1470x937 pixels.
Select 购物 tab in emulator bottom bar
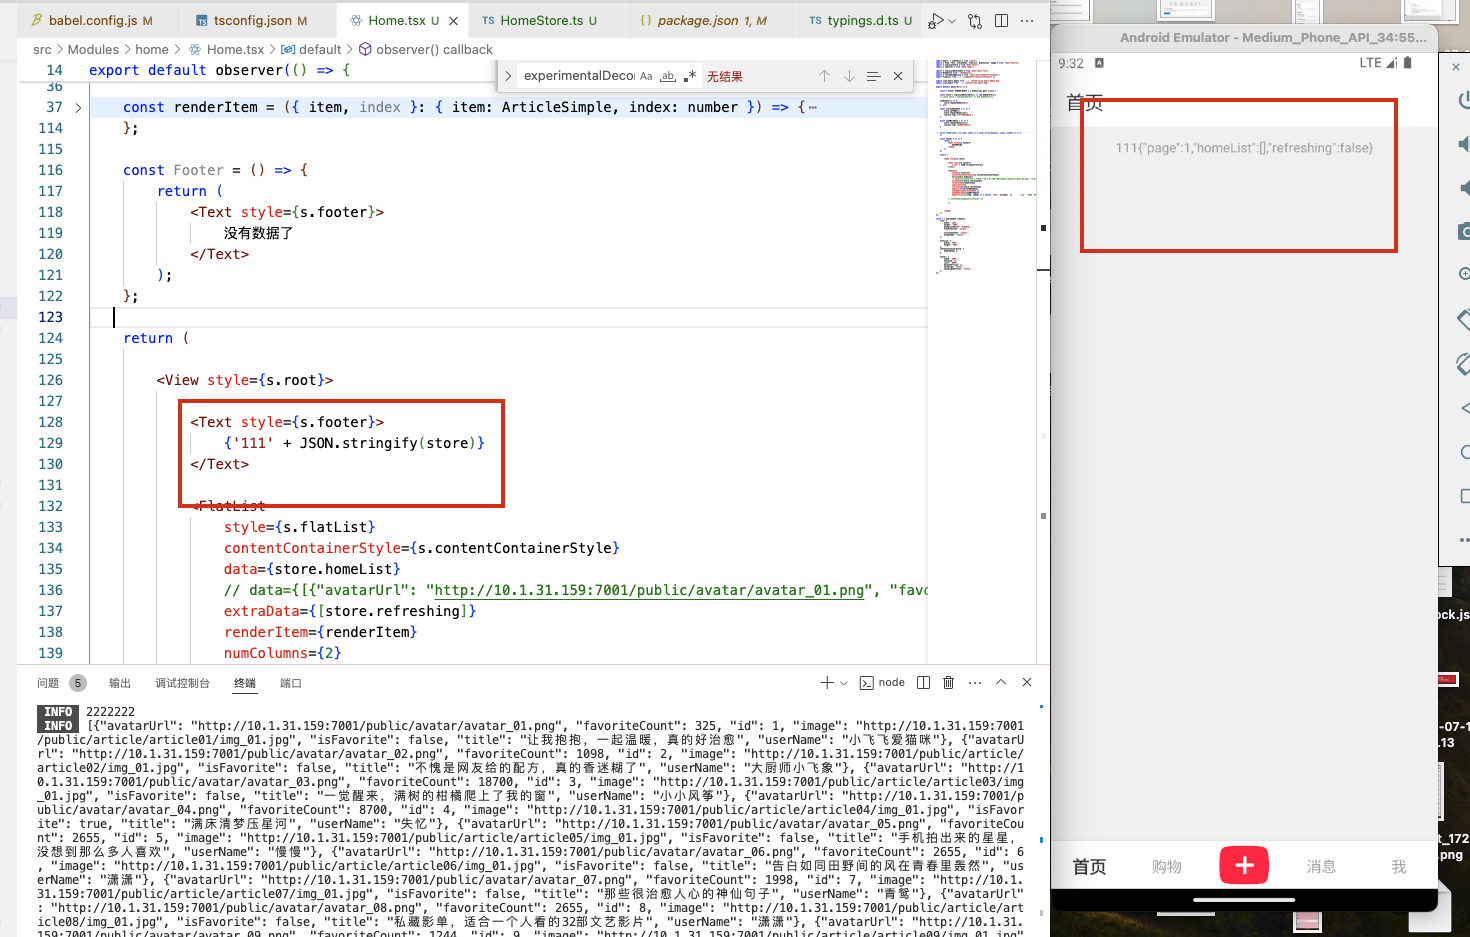1167,867
